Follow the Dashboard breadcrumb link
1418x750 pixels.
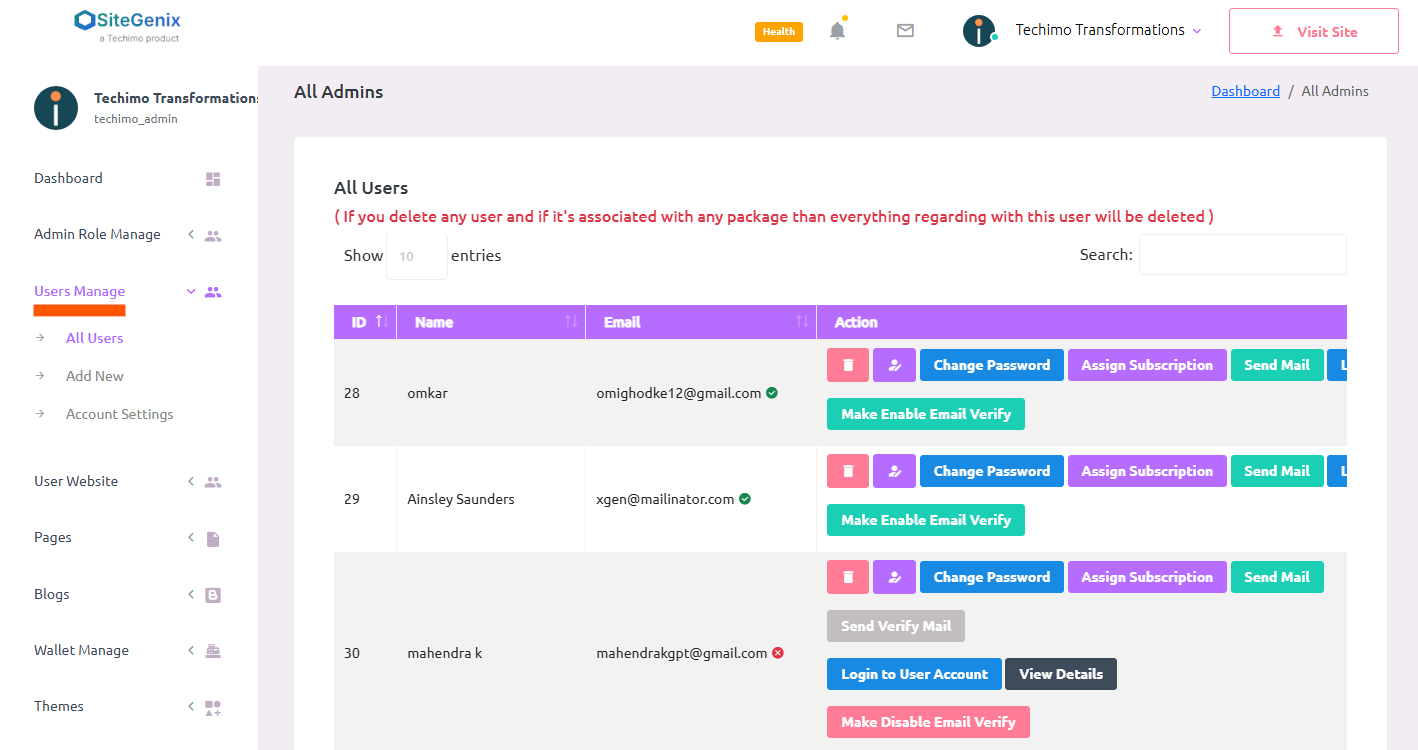pyautogui.click(x=1245, y=91)
